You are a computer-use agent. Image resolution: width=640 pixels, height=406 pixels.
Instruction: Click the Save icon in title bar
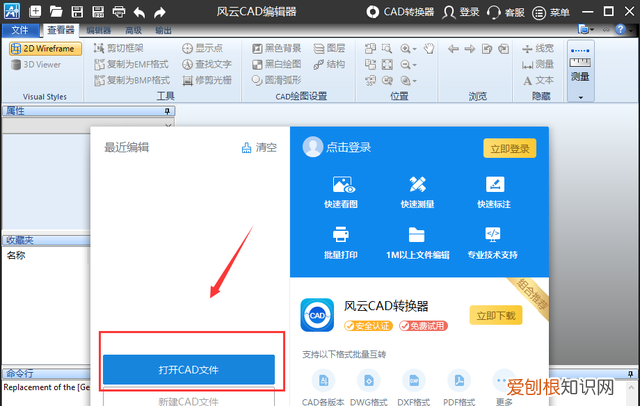click(77, 11)
